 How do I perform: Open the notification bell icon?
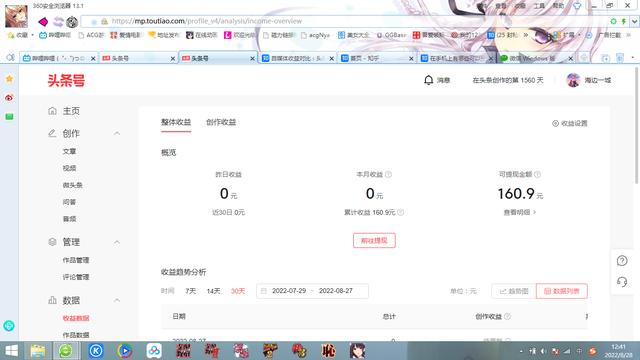point(428,80)
